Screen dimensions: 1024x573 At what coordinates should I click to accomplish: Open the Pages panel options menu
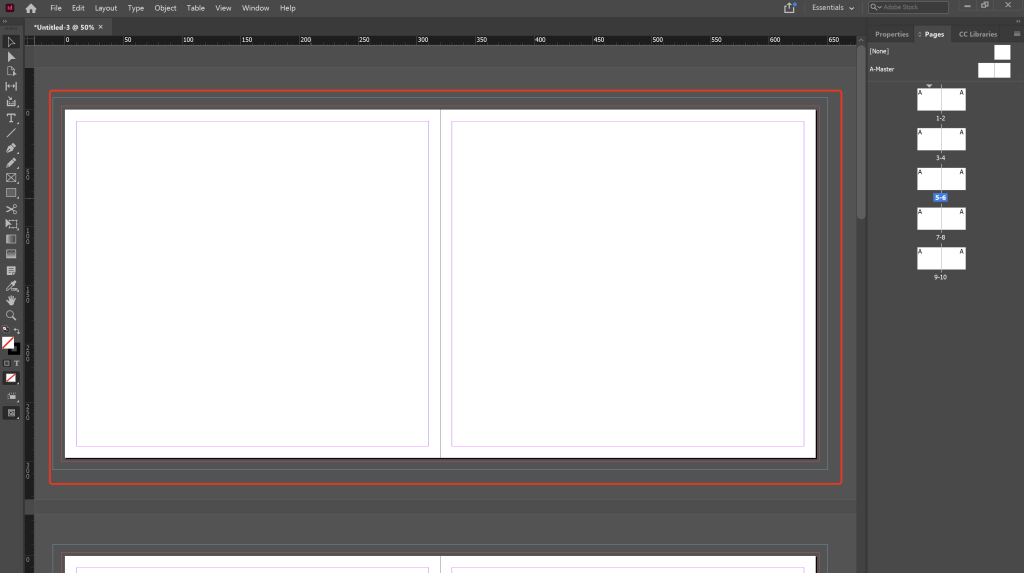pos(1016,34)
